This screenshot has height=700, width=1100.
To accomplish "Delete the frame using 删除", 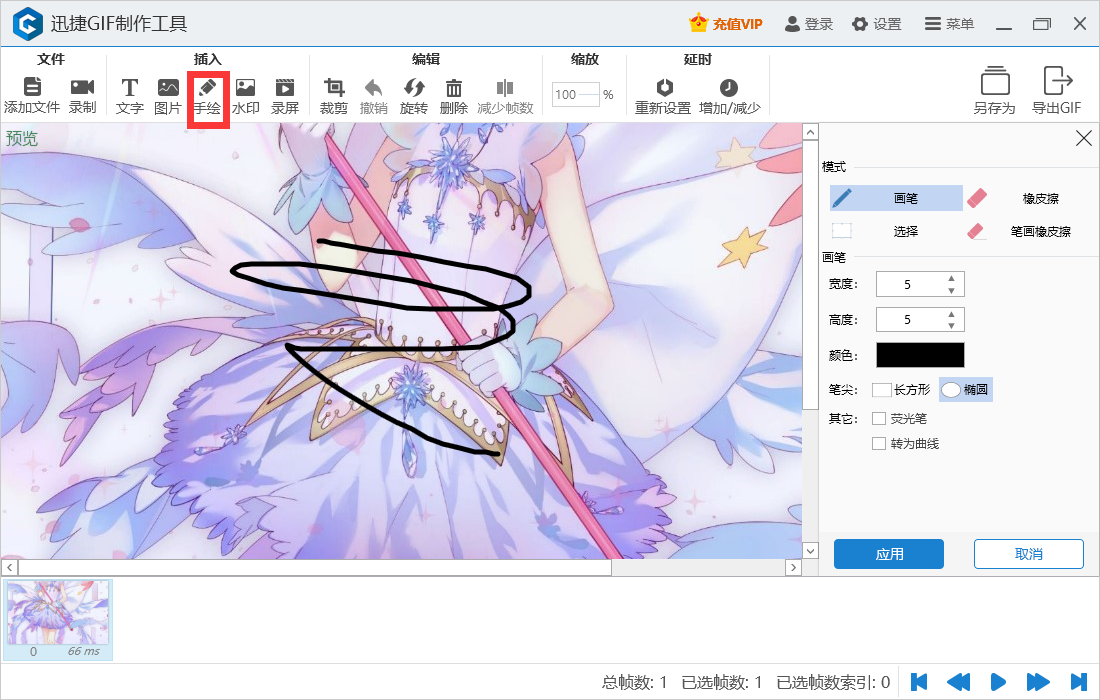I will pyautogui.click(x=454, y=96).
